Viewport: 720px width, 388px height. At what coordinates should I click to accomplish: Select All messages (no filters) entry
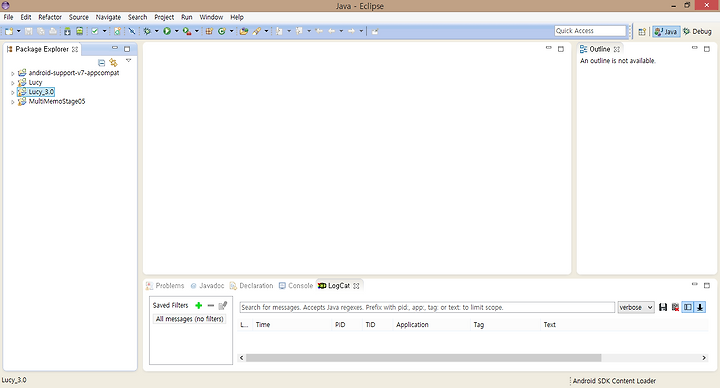click(x=190, y=319)
